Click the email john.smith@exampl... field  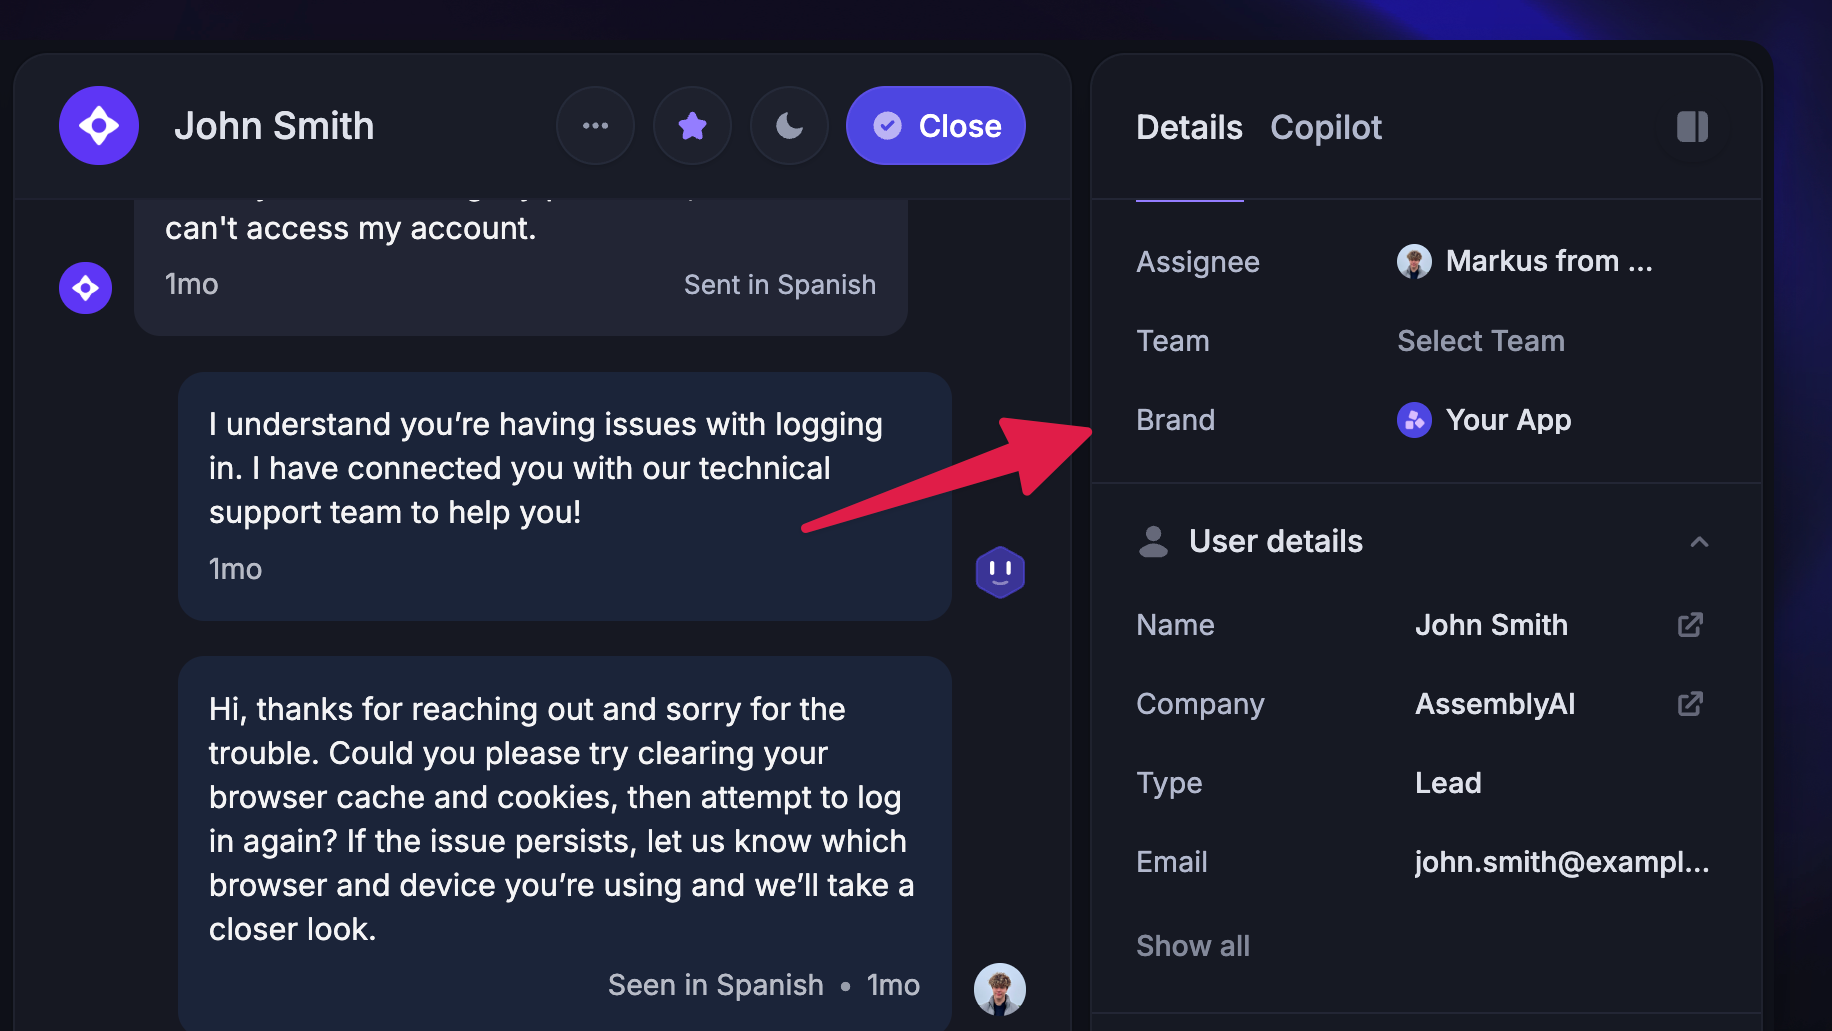(x=1561, y=862)
